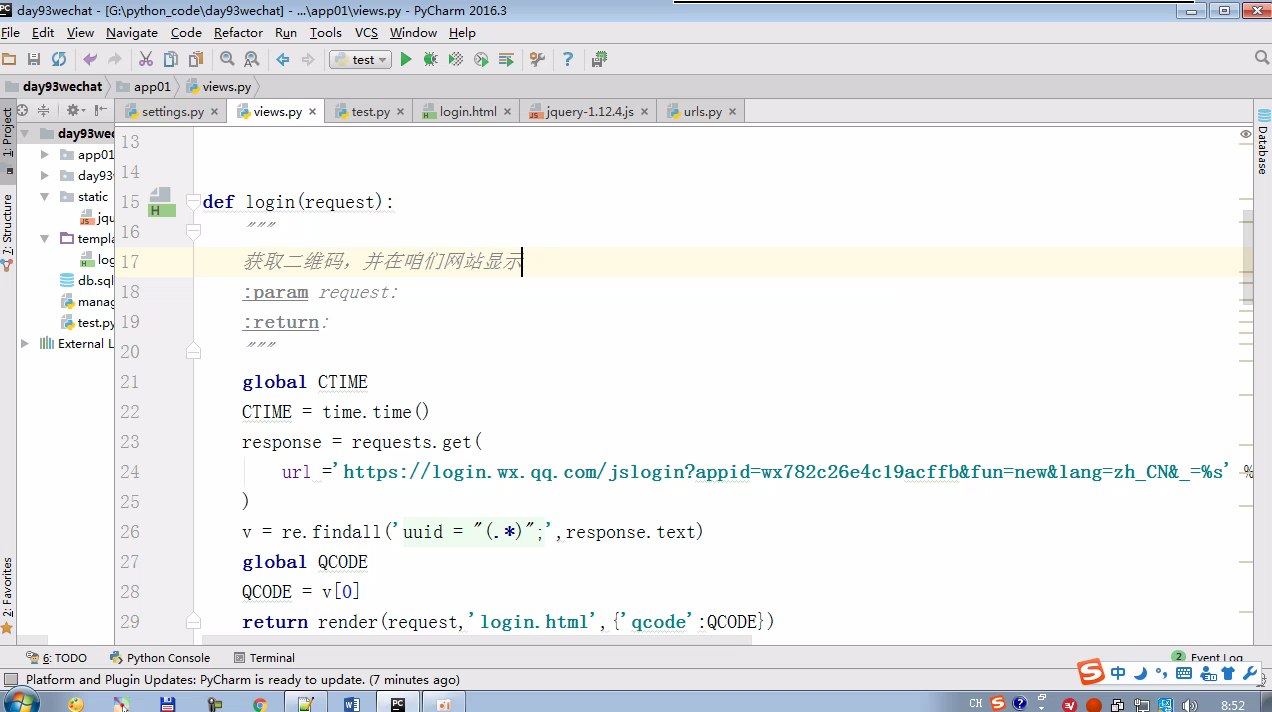Open run configuration 'test' dropdown
1272x712 pixels.
pyautogui.click(x=360, y=60)
